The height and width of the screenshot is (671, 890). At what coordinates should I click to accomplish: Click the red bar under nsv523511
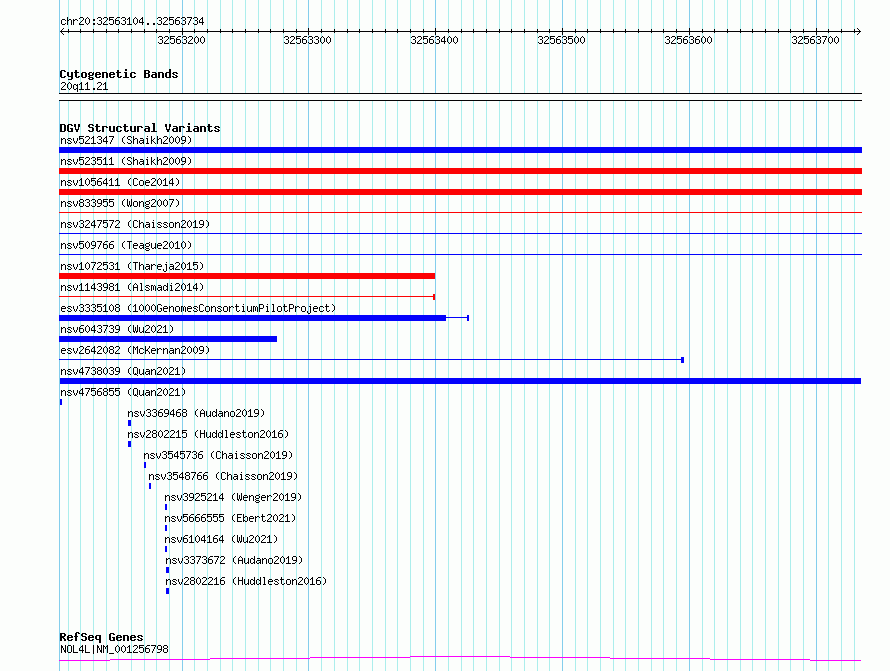460,171
